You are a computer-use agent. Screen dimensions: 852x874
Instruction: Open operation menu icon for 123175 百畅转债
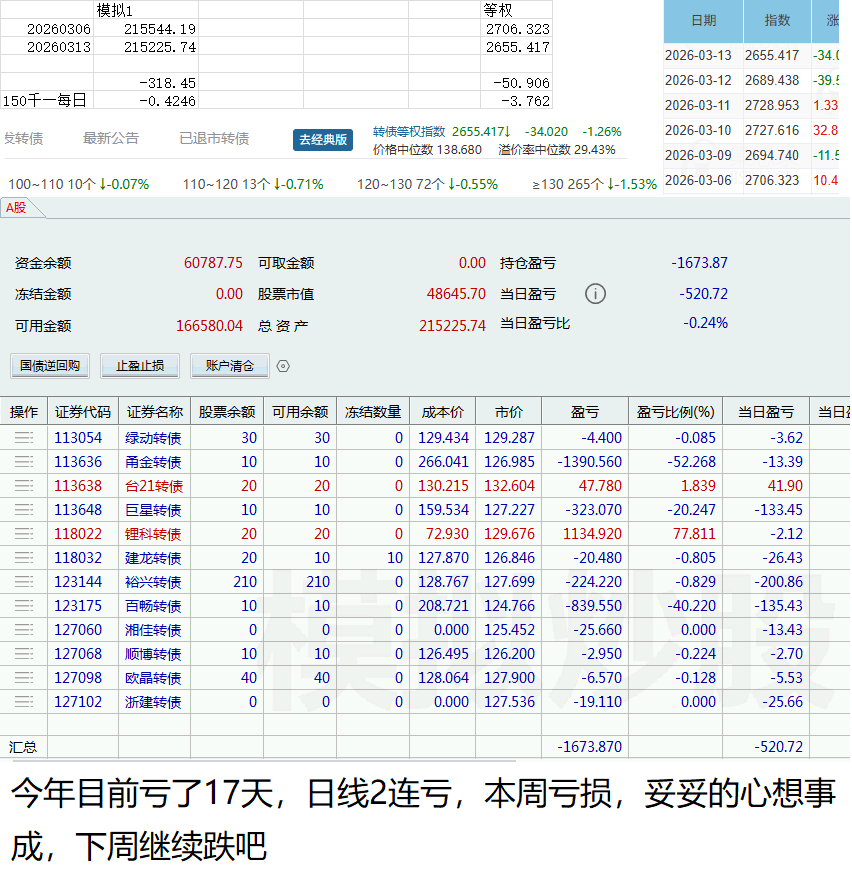(24, 606)
